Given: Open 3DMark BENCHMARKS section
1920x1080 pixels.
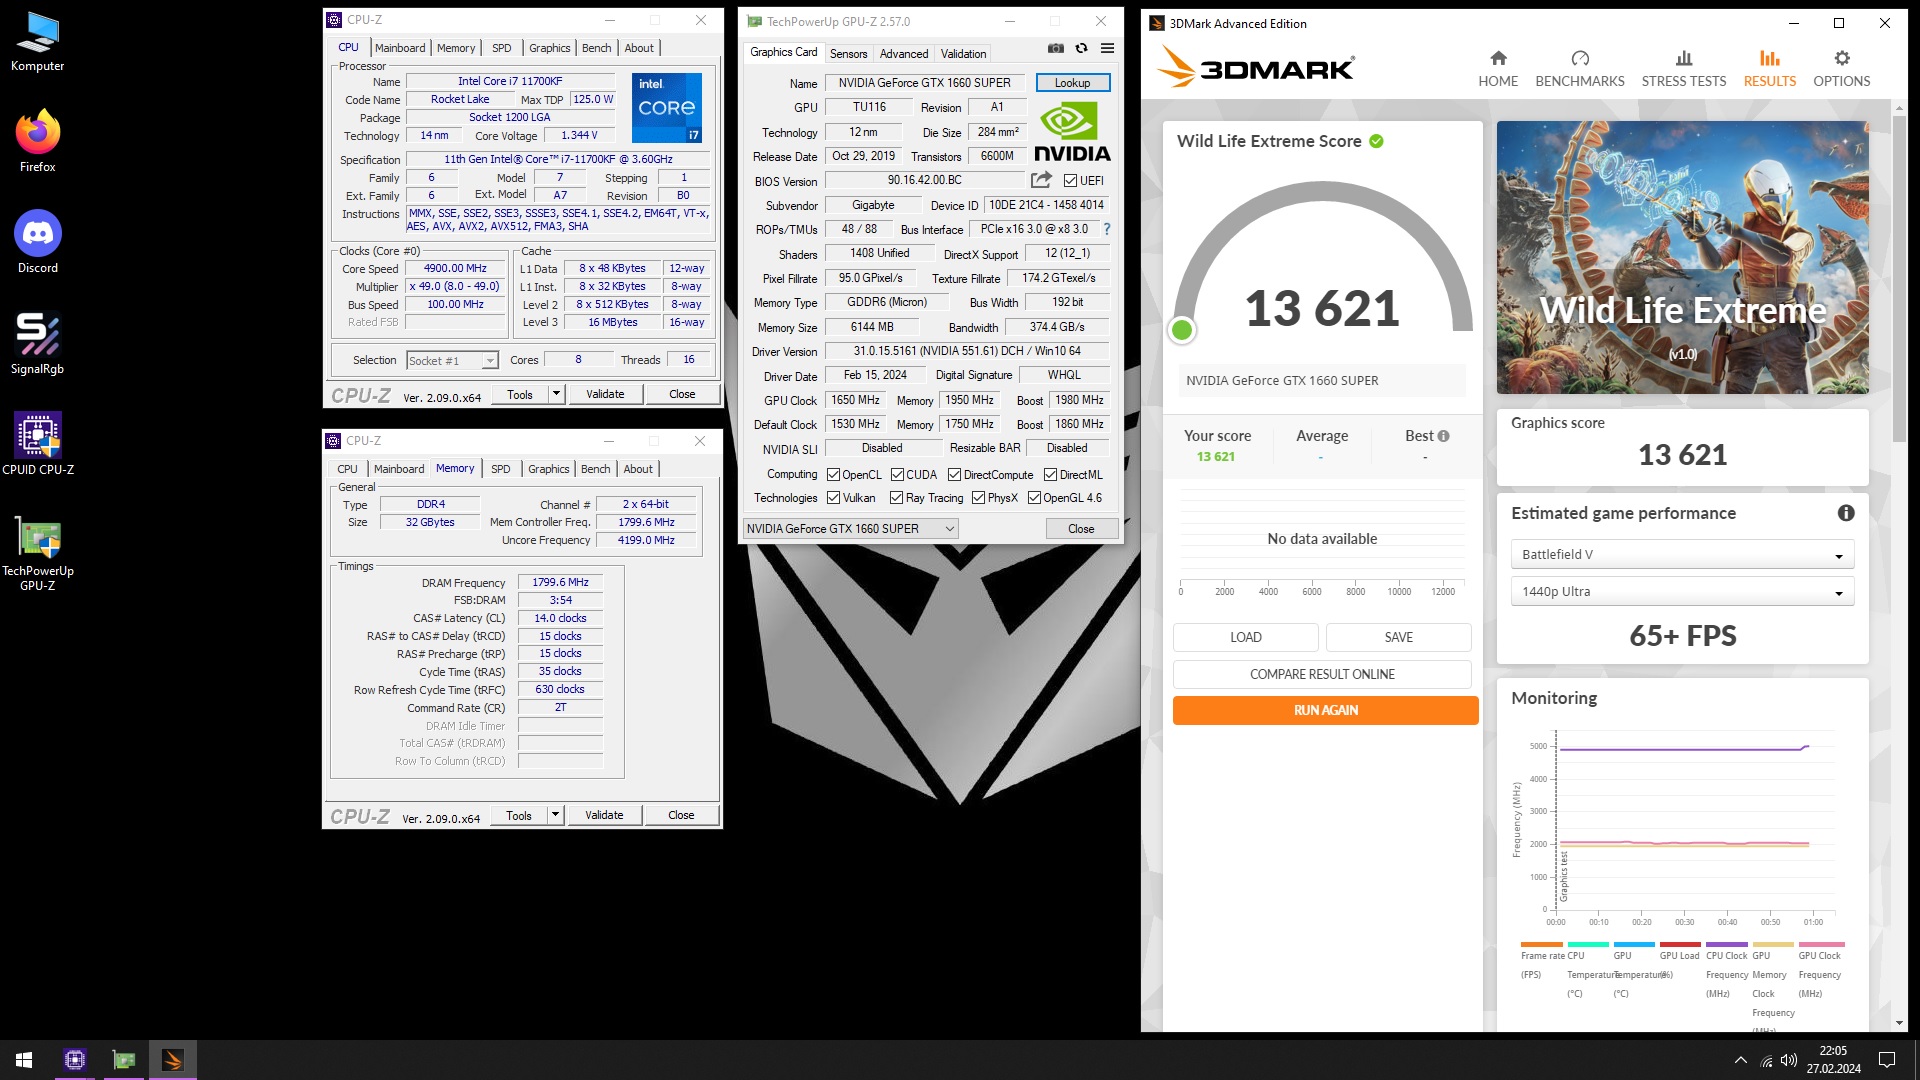Looking at the screenshot, I should click(x=1580, y=69).
